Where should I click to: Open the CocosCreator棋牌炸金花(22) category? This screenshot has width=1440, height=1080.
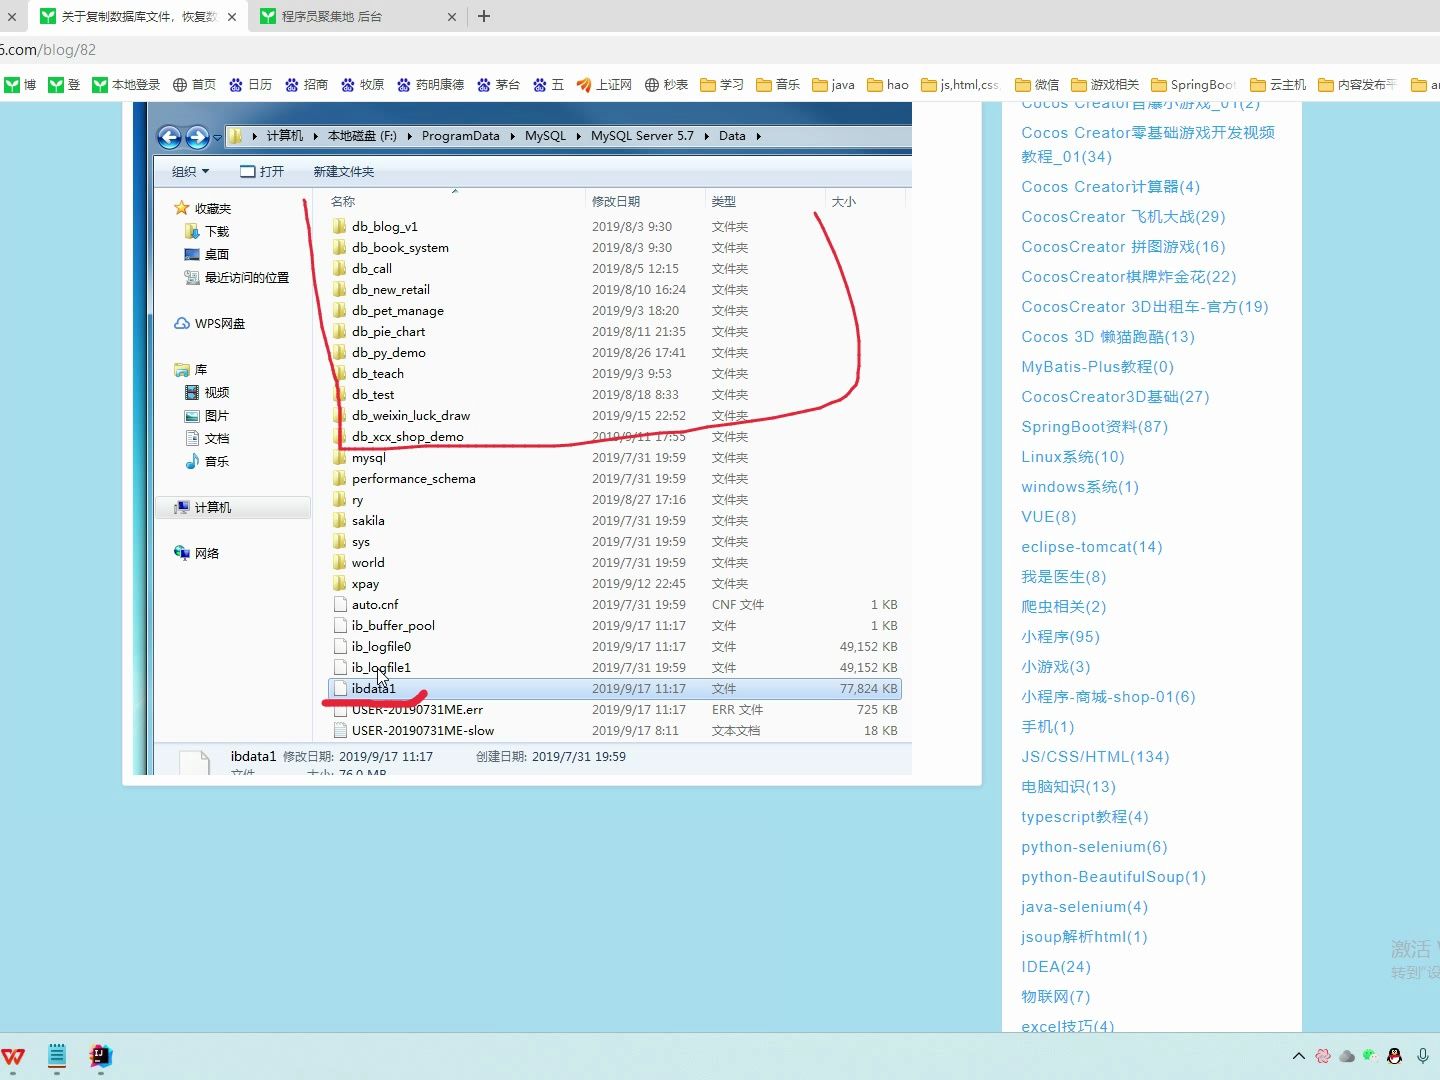(x=1128, y=277)
